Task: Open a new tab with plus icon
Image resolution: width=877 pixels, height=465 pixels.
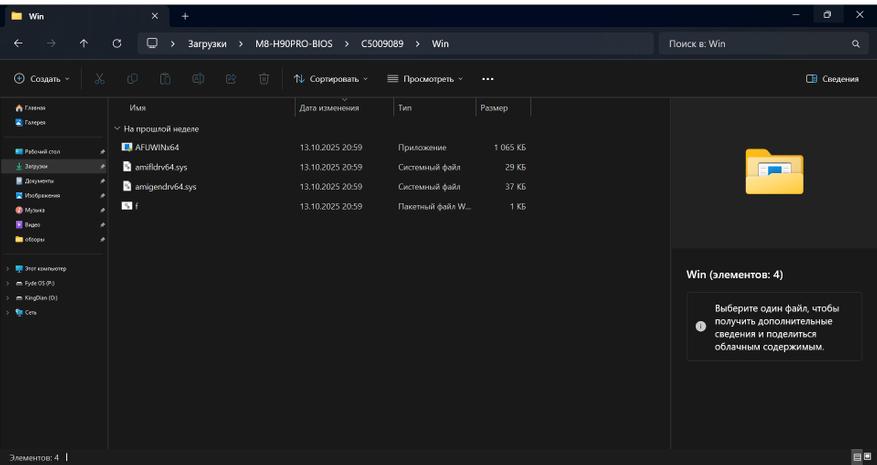Action: 185,15
